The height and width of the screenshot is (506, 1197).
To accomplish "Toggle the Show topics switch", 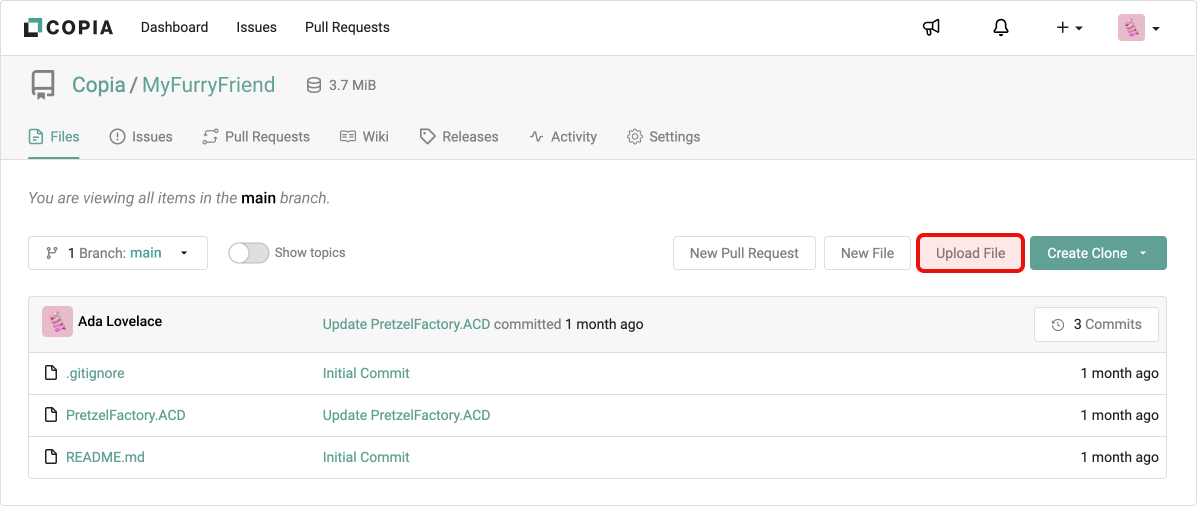I will point(249,253).
